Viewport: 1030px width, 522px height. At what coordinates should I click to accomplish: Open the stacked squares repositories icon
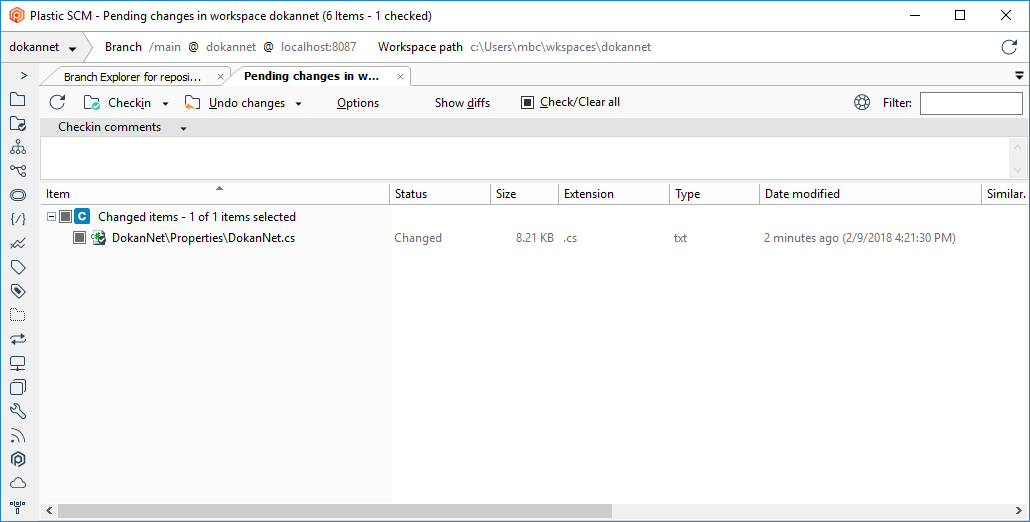[18, 387]
